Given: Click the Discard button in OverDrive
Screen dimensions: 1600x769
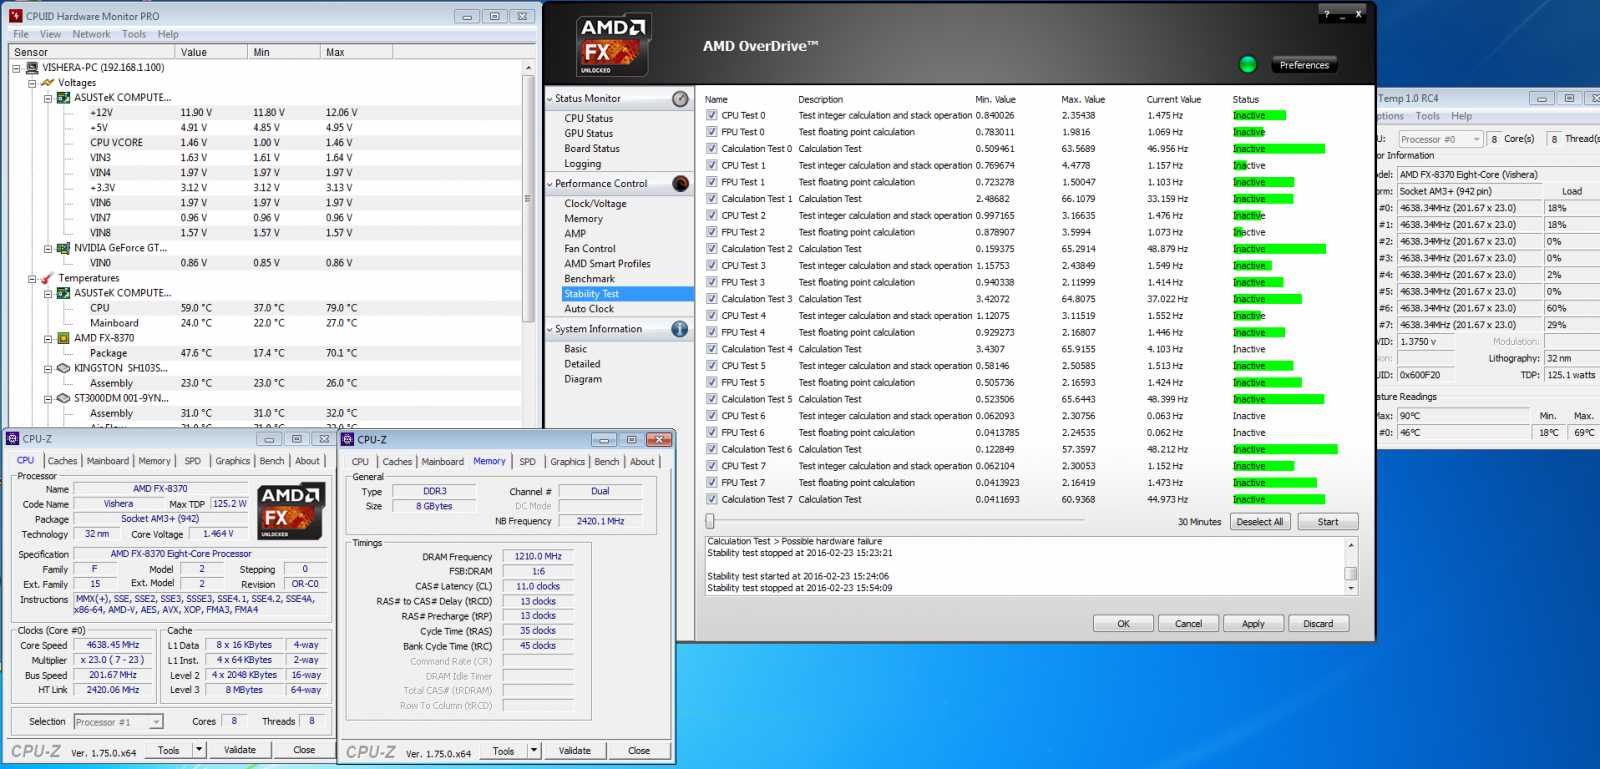Looking at the screenshot, I should (1318, 624).
